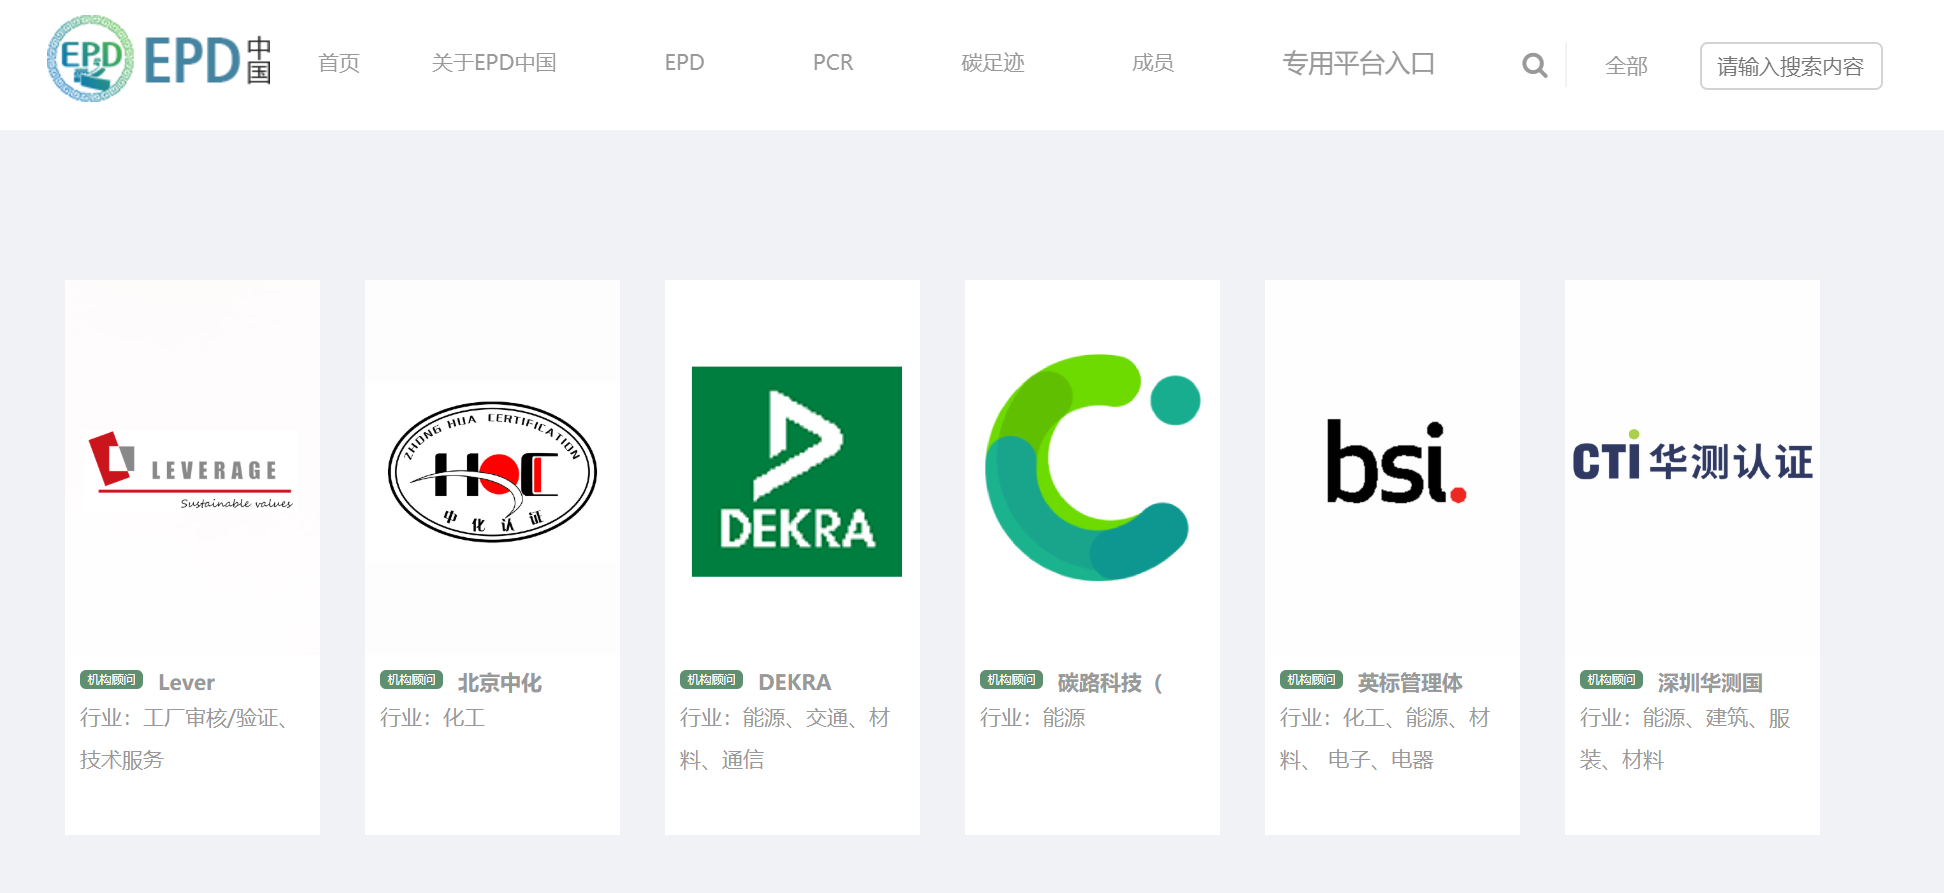Click 行业：能源 under 碳路科技

click(x=1033, y=718)
